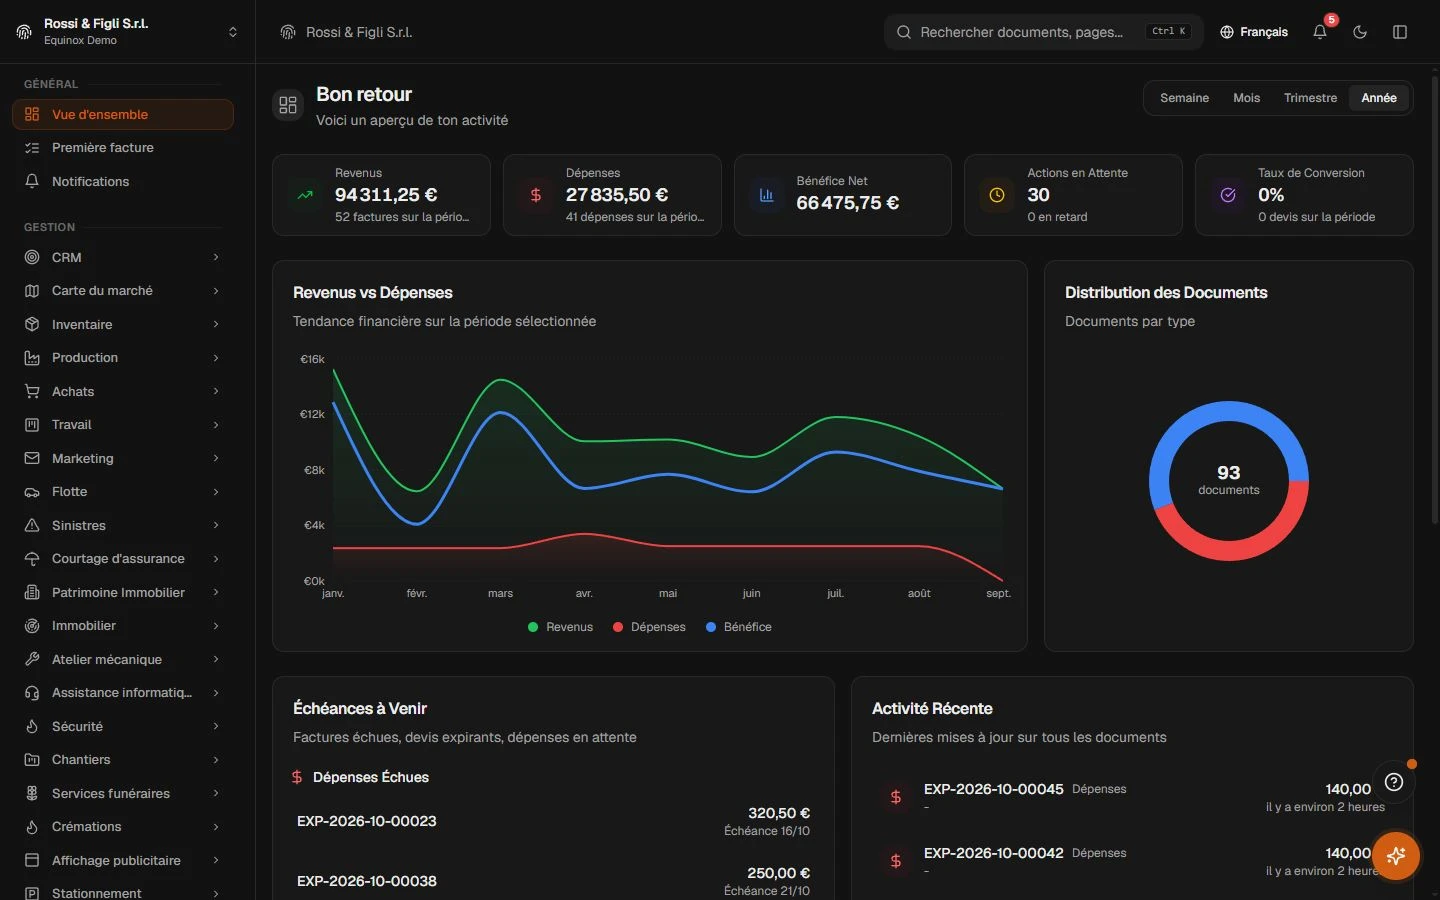
Task: Switch to the Semaine period tab
Action: point(1184,98)
